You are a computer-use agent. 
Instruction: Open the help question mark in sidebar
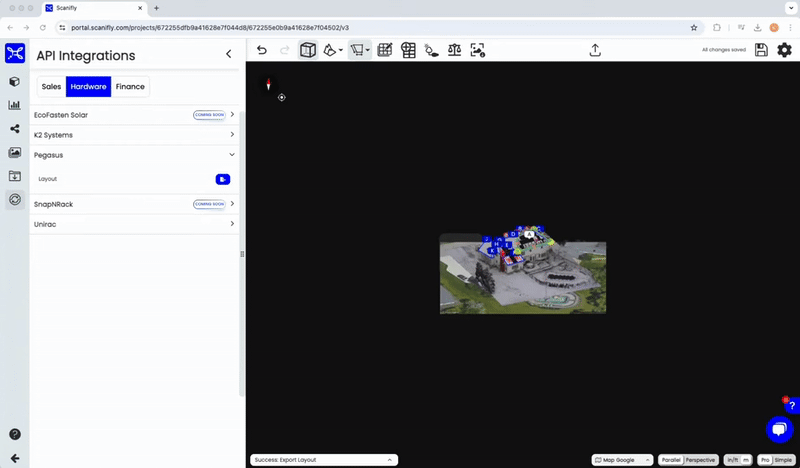(15, 434)
